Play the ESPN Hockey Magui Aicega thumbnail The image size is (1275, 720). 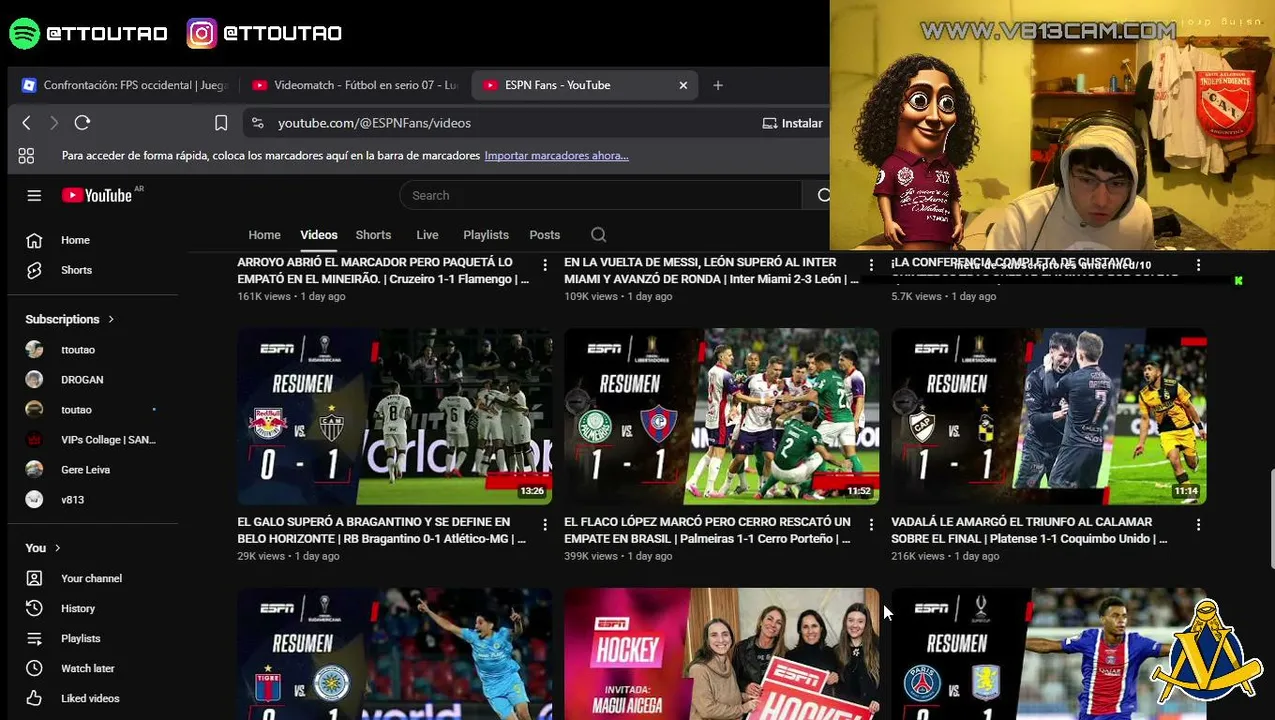point(721,654)
